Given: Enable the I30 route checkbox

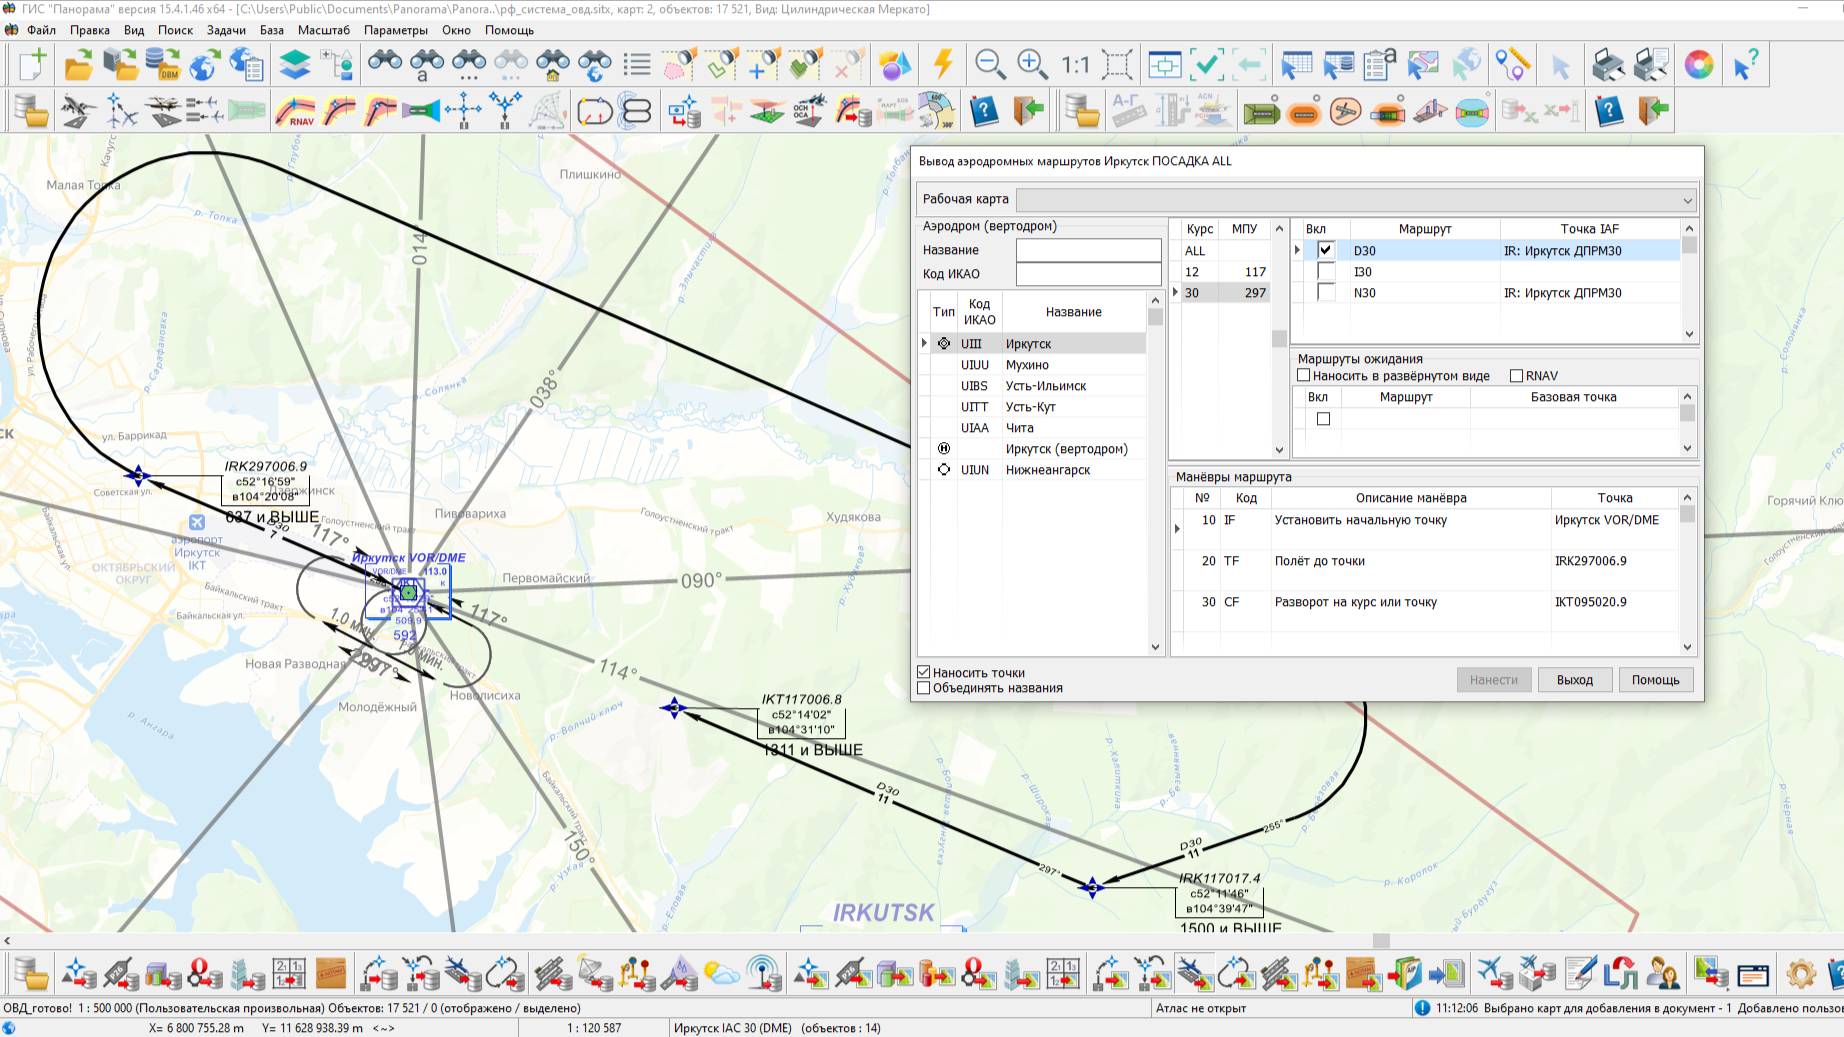Looking at the screenshot, I should (x=1326, y=272).
